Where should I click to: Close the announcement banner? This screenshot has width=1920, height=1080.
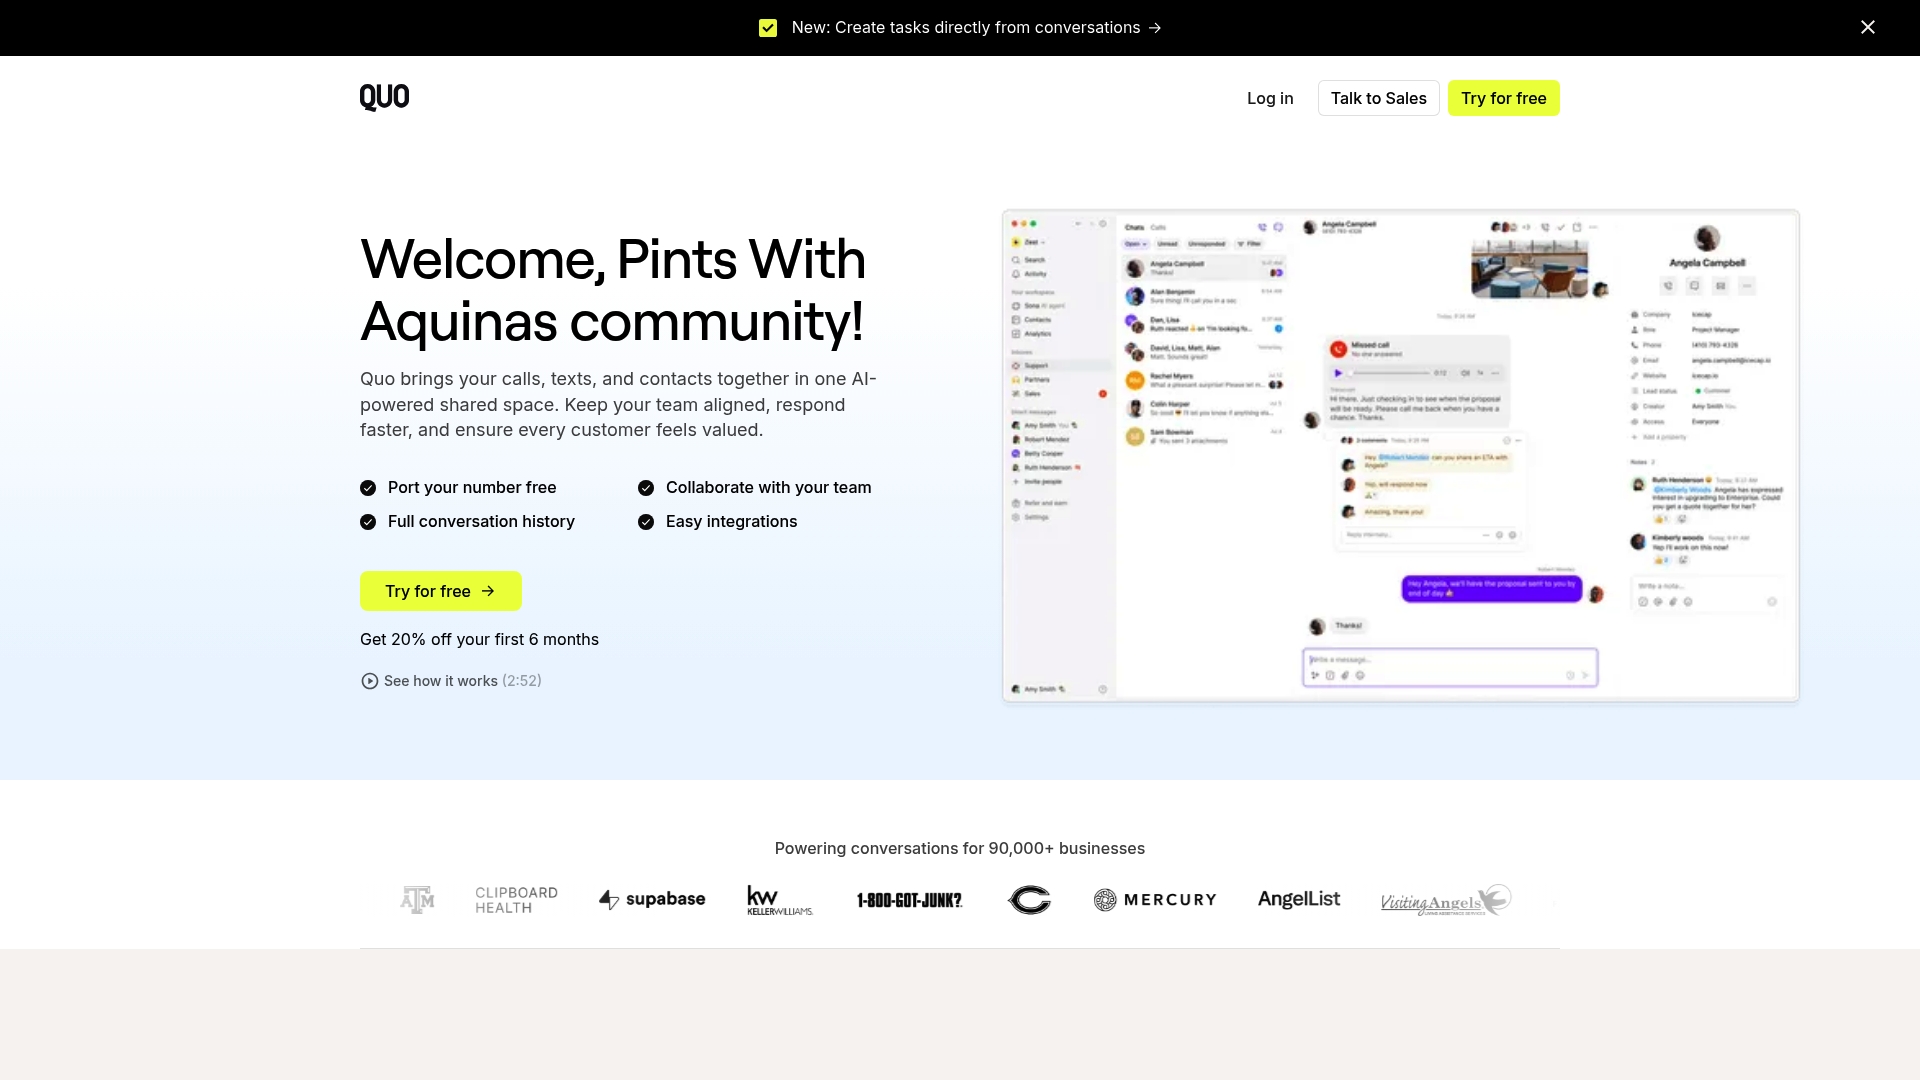pos(1867,27)
